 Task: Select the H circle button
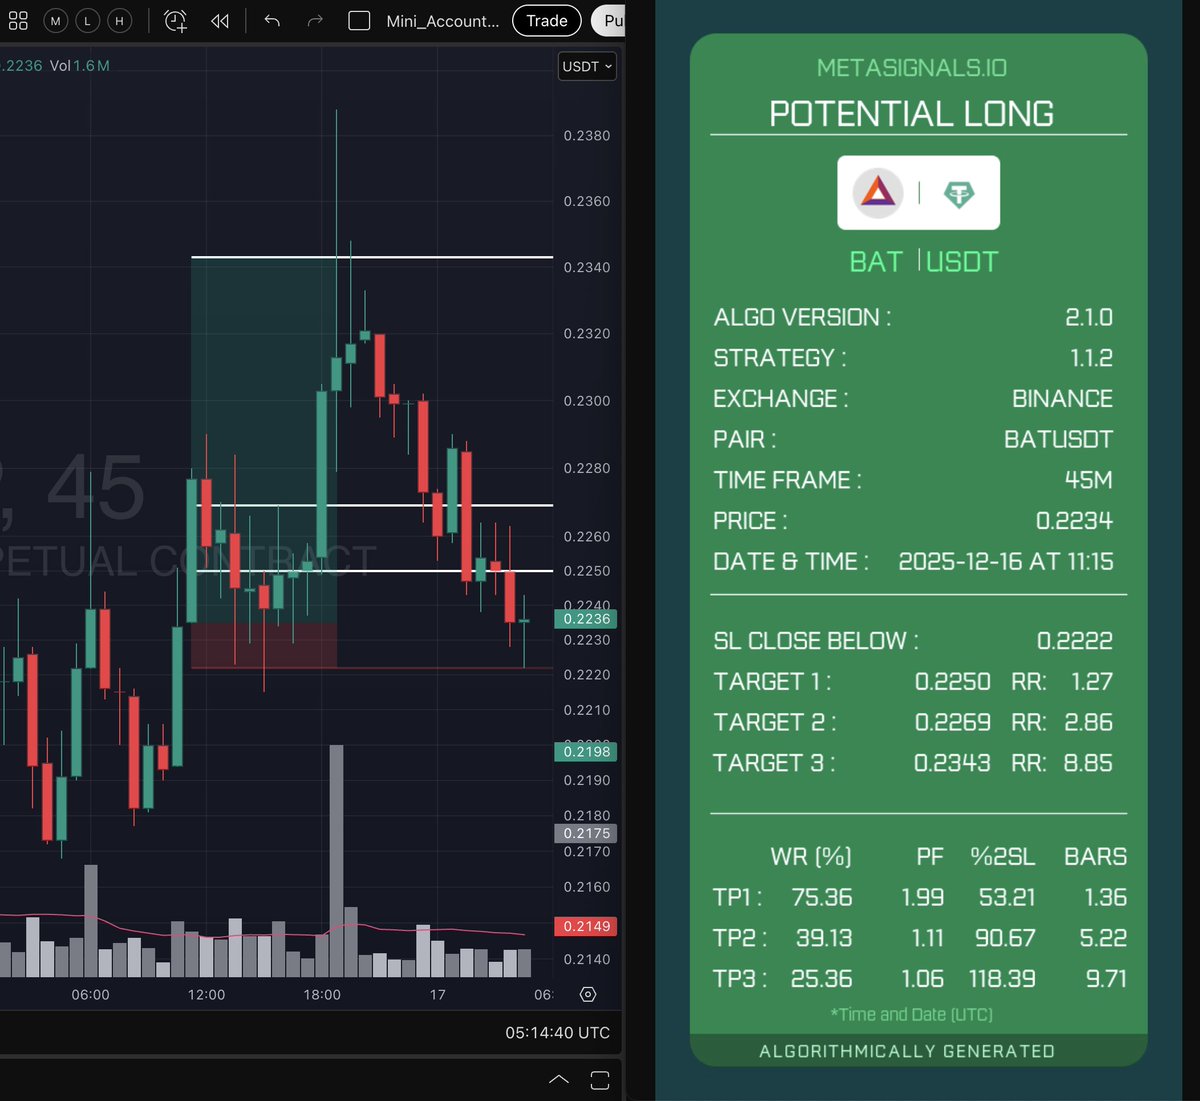119,20
